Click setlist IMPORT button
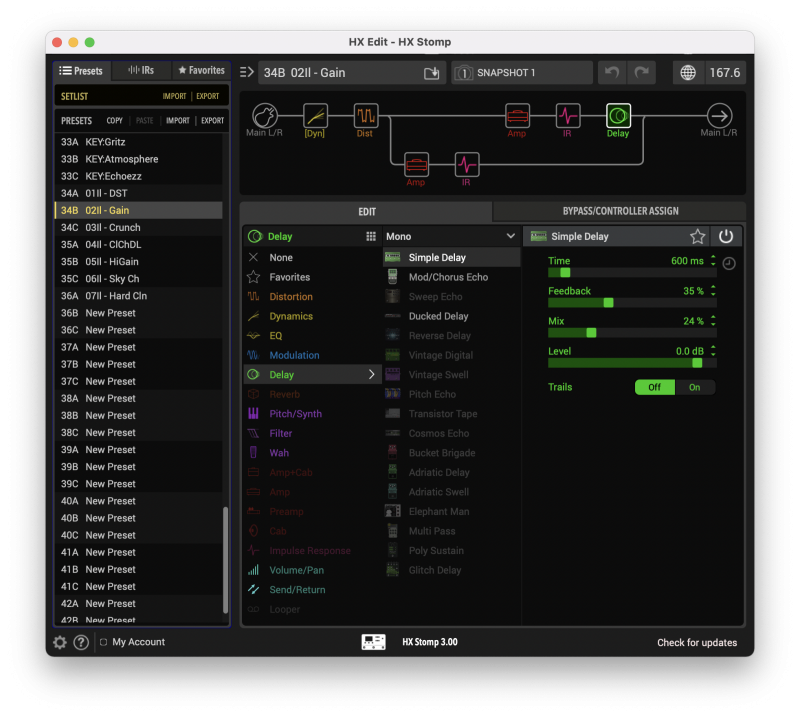The height and width of the screenshot is (717, 800). (174, 96)
